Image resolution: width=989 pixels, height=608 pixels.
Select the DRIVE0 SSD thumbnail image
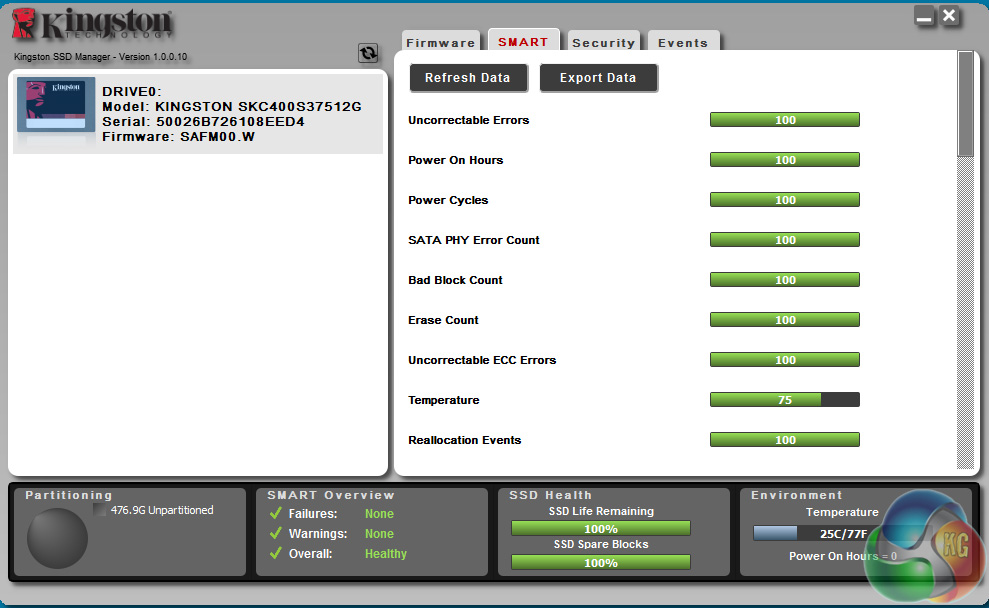pyautogui.click(x=56, y=105)
